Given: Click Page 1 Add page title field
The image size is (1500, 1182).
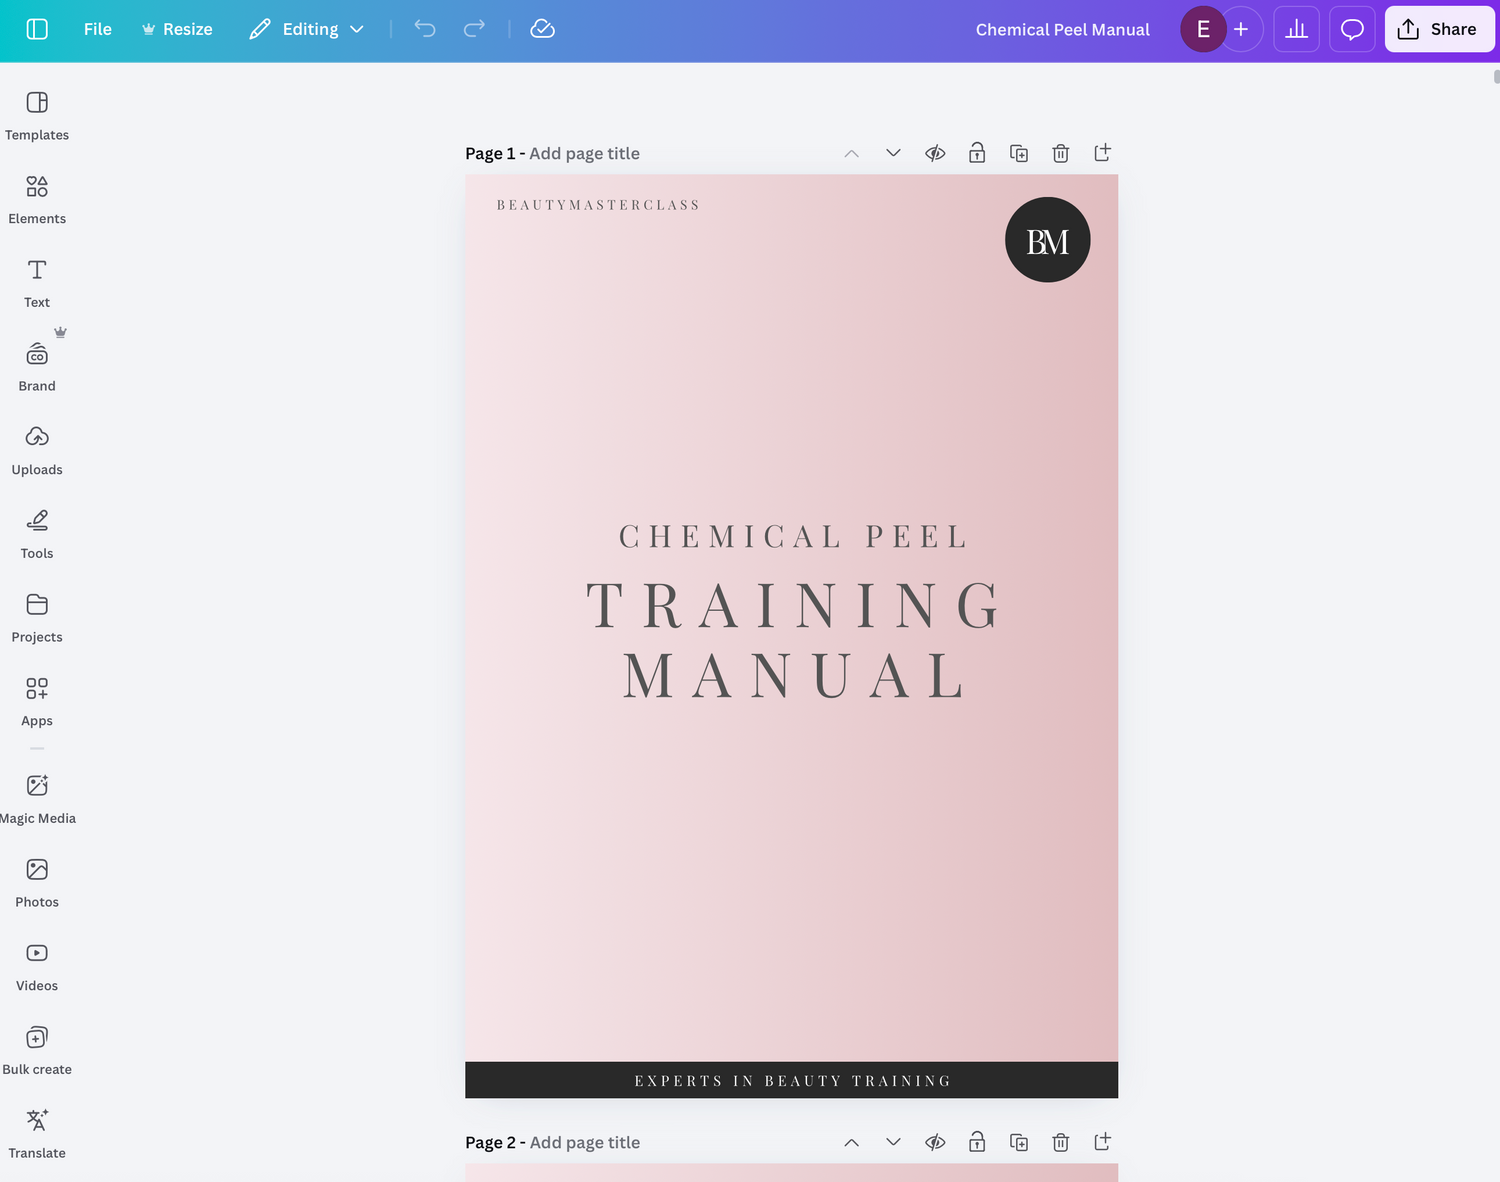Looking at the screenshot, I should coord(584,153).
